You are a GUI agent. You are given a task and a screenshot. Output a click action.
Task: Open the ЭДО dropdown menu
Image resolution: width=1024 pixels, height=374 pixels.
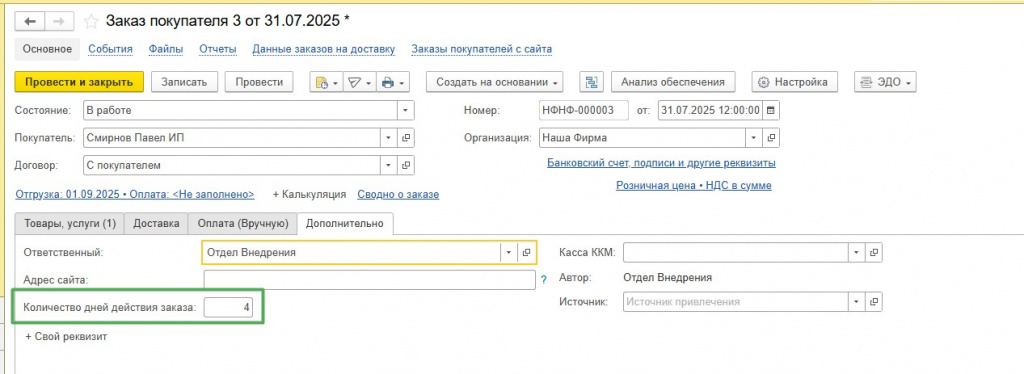(886, 82)
